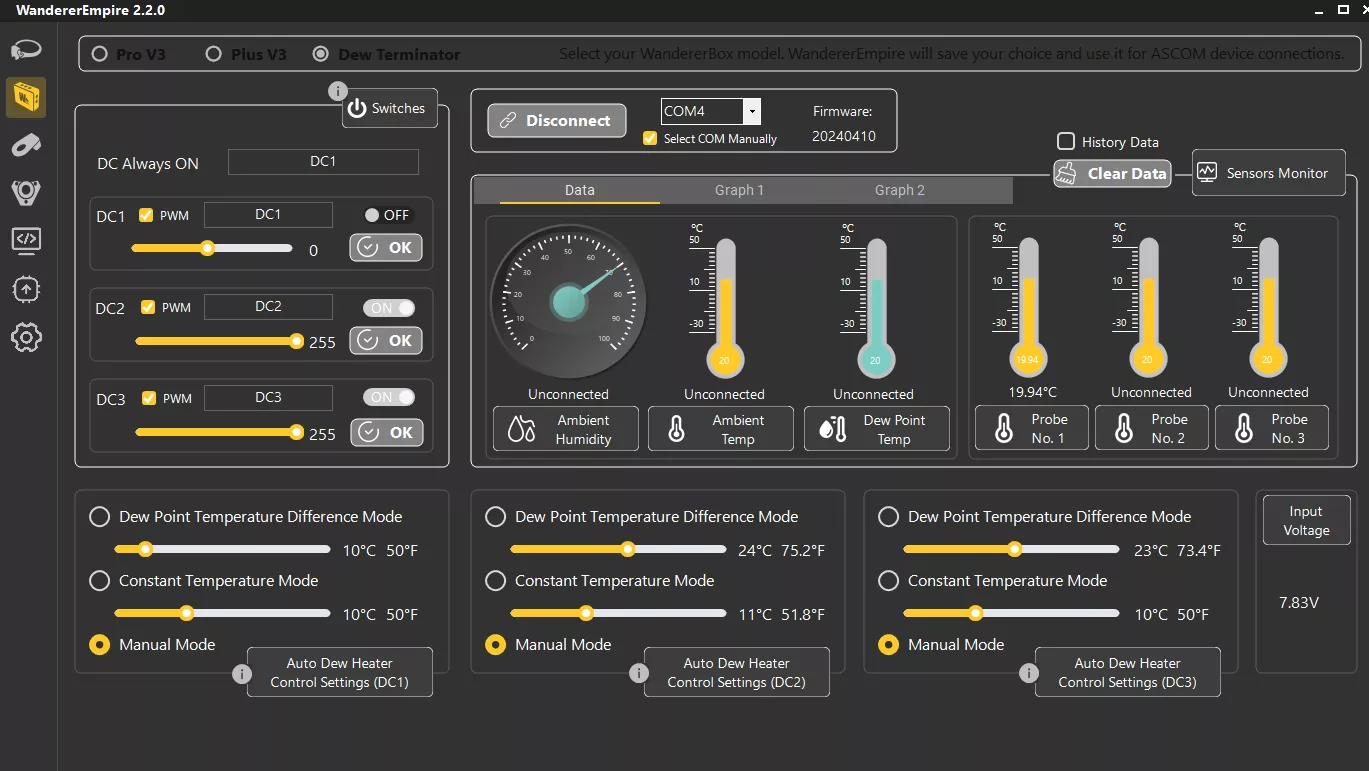The image size is (1369, 771).
Task: Toggle the DC2 ON switch
Action: pyautogui.click(x=389, y=308)
